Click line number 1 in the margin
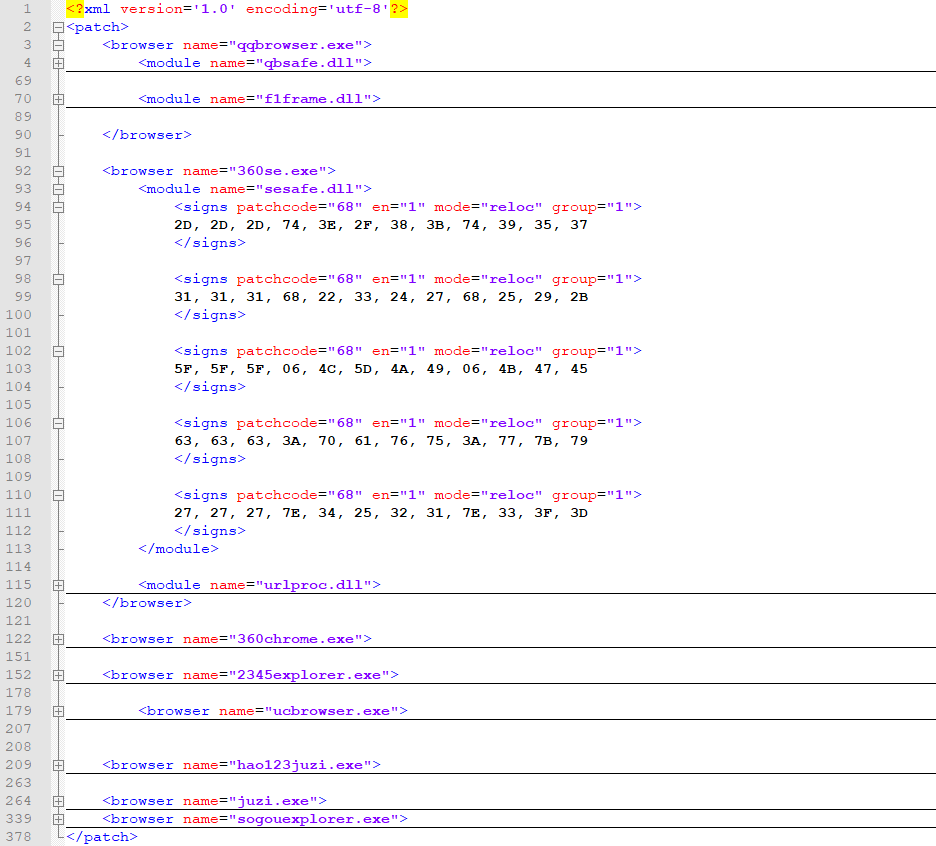Screen dimensions: 936x846 click(x=27, y=9)
